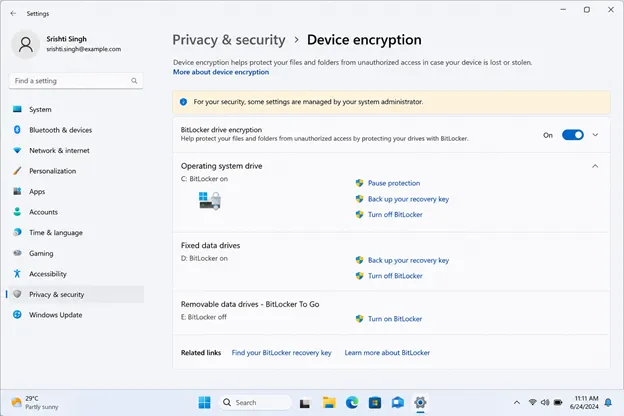This screenshot has height=416, width=624.
Task: Click the Settings gear on the taskbar
Action: pos(420,402)
